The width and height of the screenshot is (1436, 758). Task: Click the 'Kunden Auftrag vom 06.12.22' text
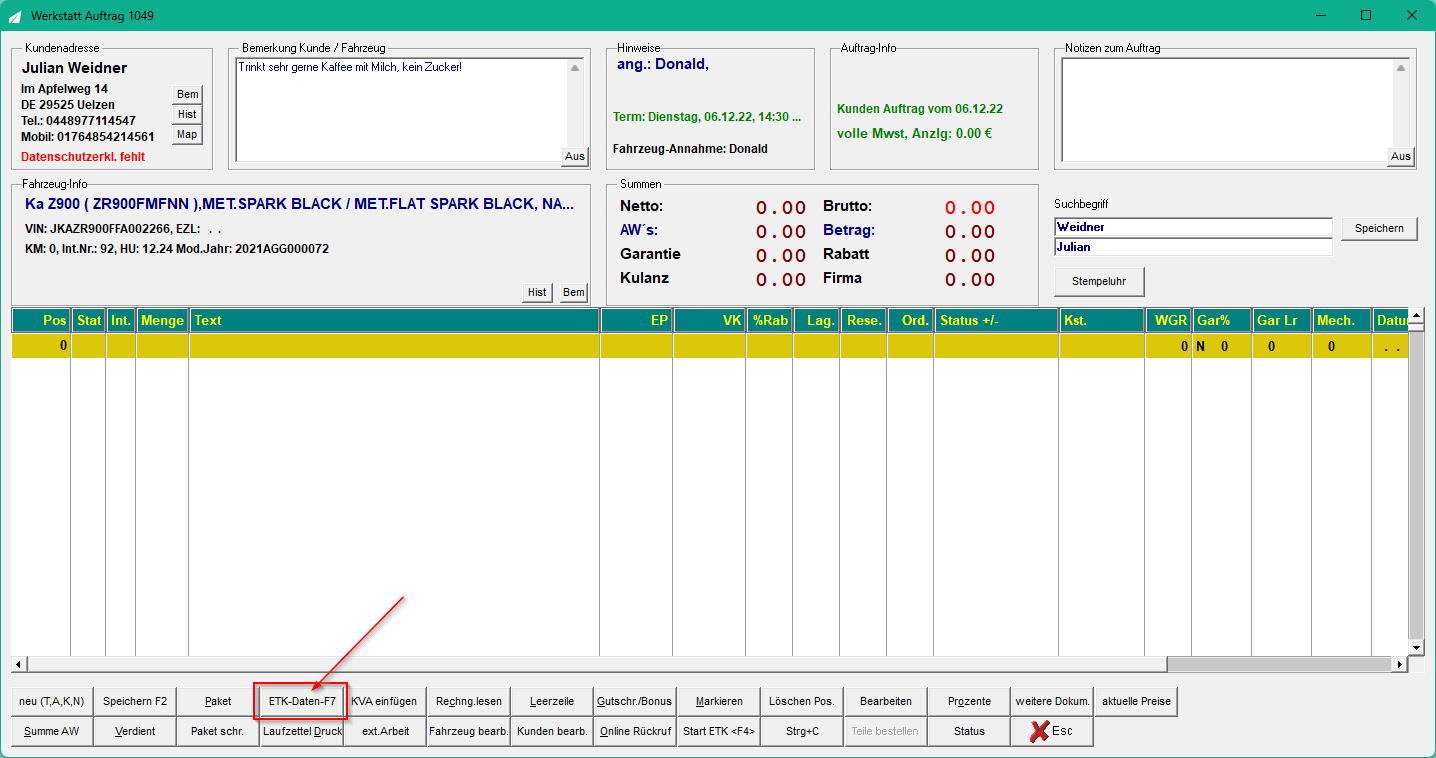[920, 109]
